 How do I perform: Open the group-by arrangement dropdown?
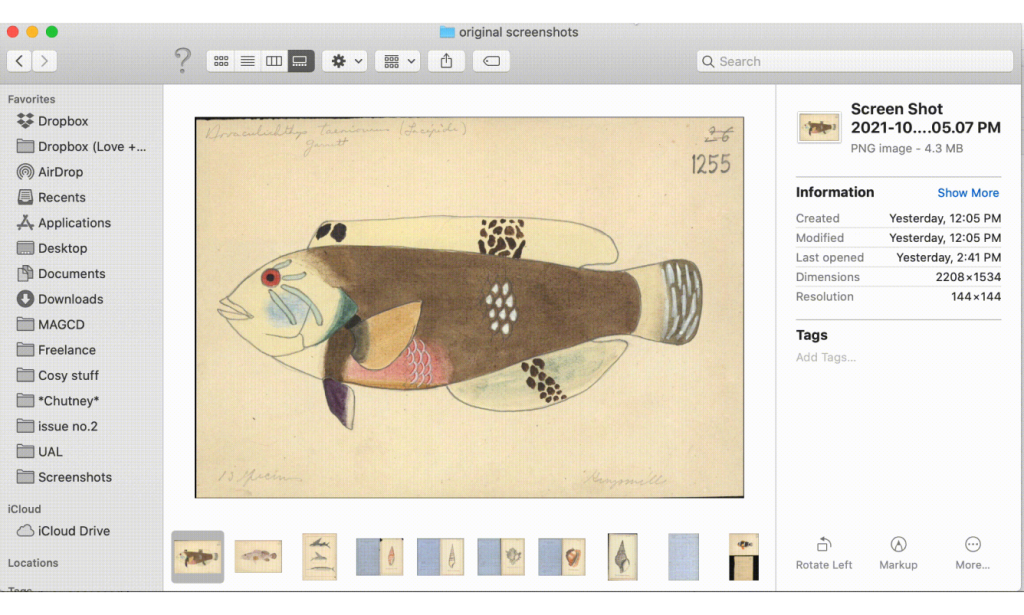pos(398,61)
